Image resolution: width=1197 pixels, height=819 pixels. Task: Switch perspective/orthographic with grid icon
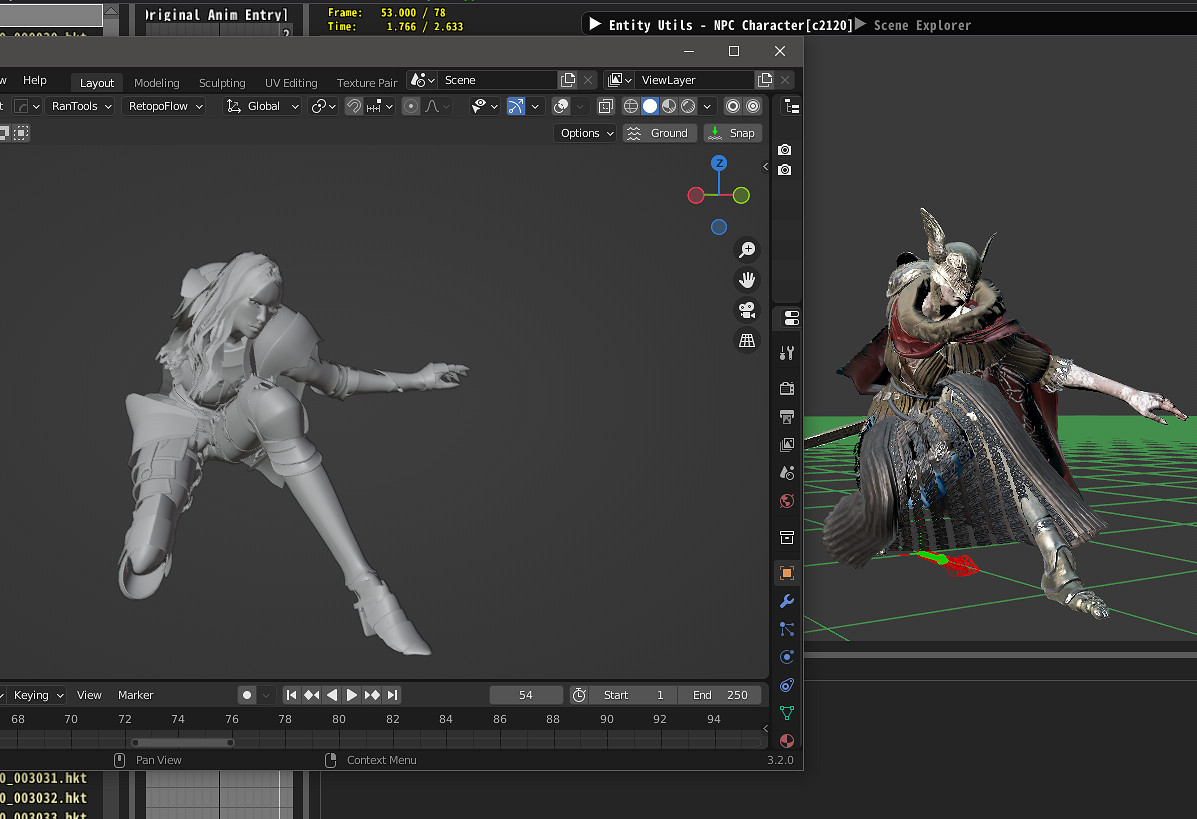click(x=746, y=341)
